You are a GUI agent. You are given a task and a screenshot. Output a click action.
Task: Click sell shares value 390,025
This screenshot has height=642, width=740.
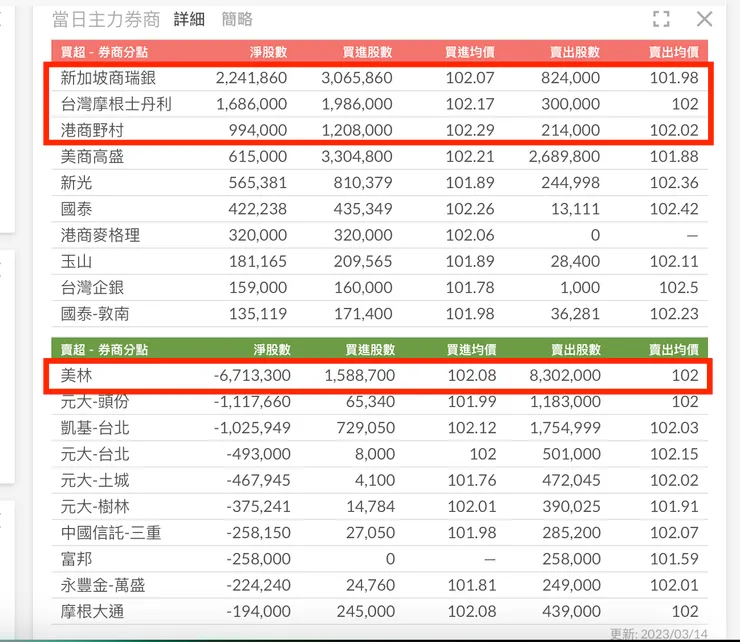tap(572, 507)
